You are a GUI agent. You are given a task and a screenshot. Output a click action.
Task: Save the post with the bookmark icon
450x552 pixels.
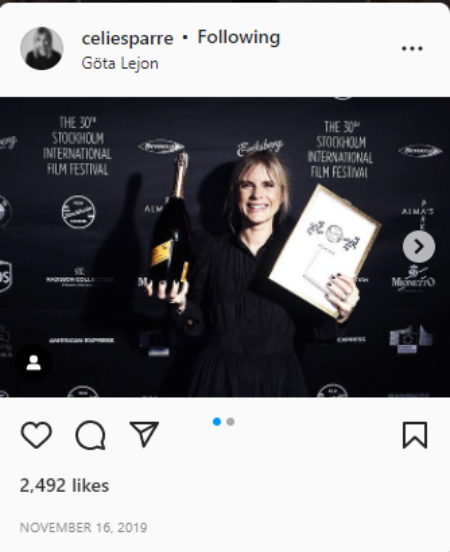pos(415,435)
